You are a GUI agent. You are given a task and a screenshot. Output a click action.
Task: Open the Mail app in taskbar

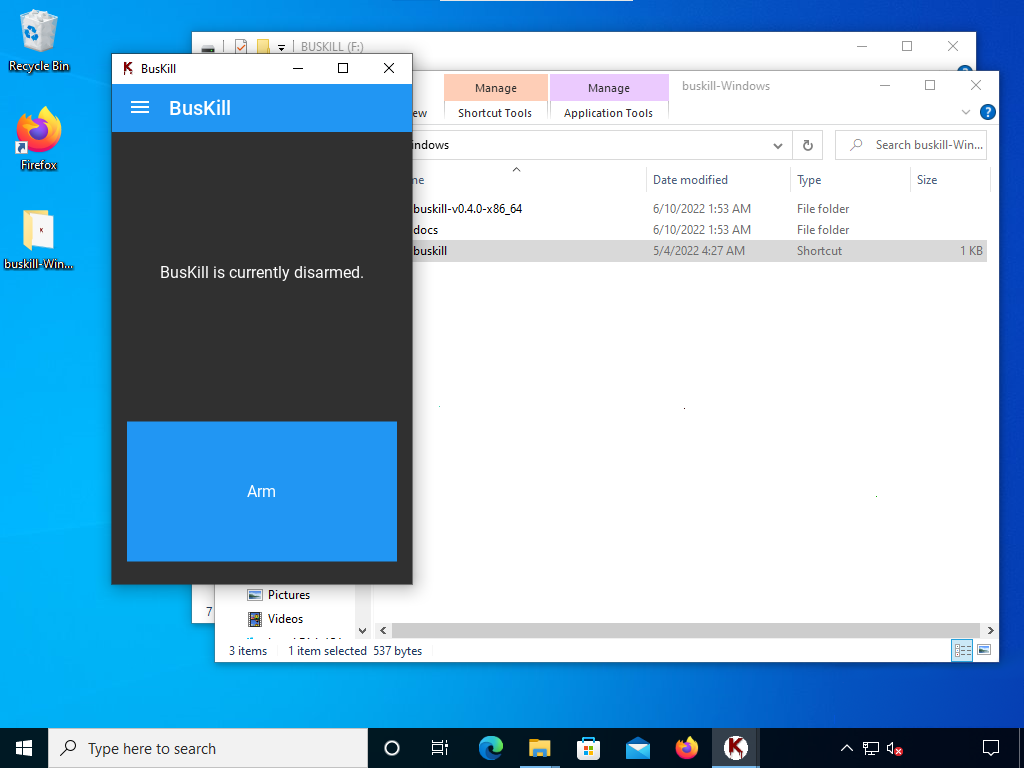pyautogui.click(x=638, y=748)
